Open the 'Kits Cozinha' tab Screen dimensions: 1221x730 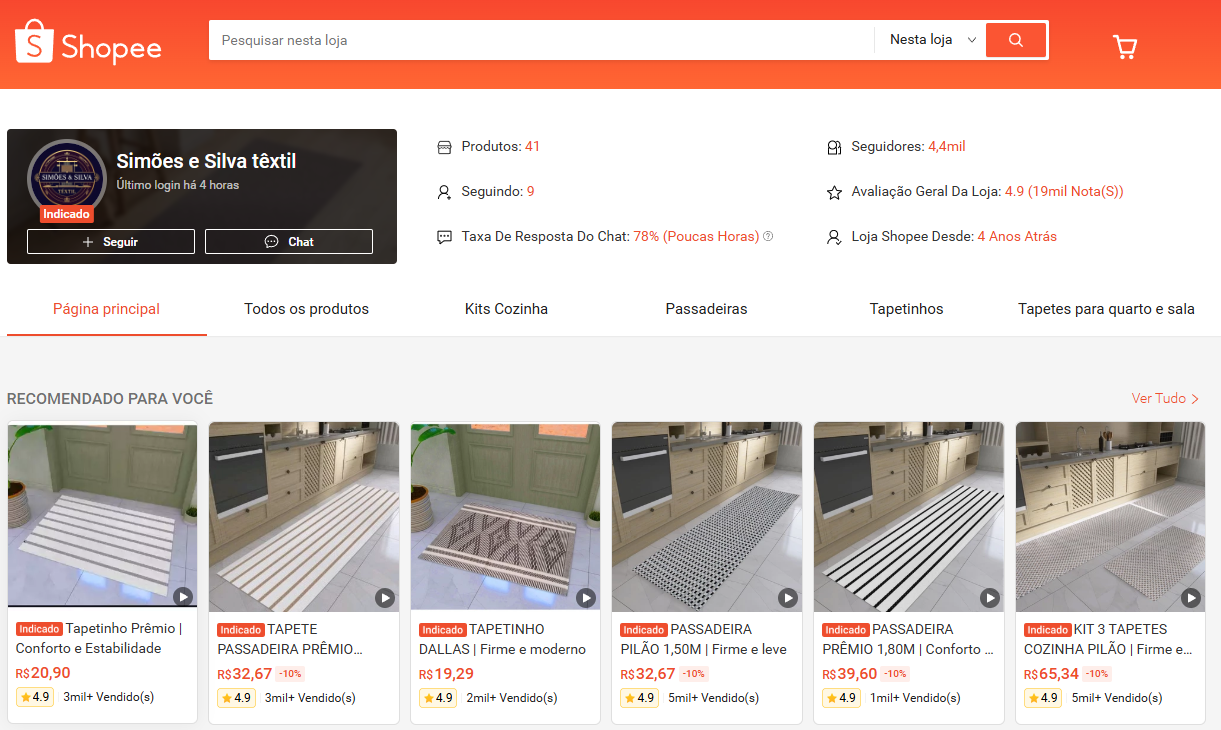tap(506, 309)
